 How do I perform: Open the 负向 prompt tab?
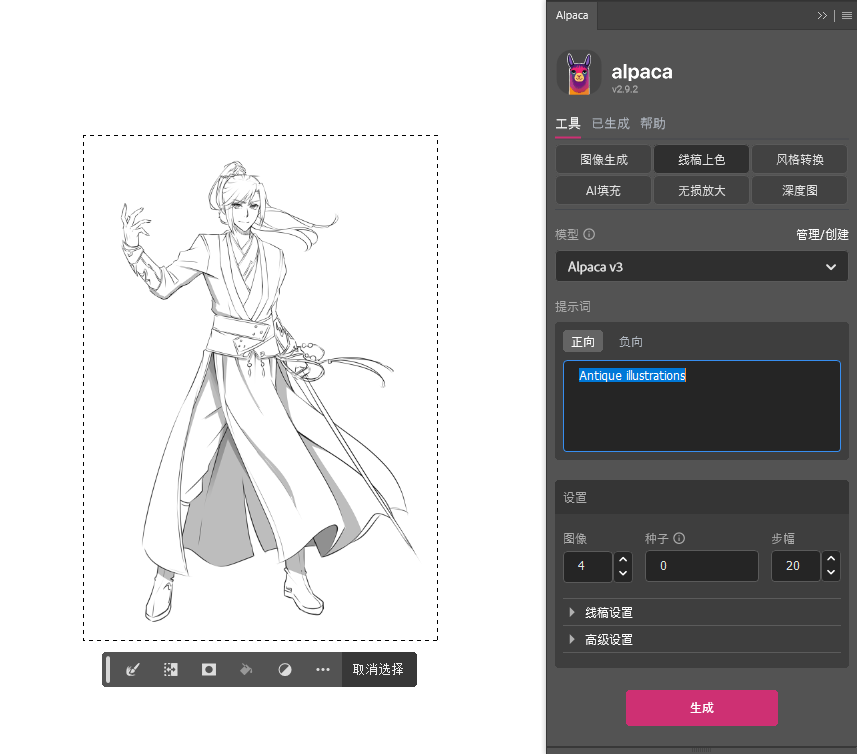[x=630, y=341]
